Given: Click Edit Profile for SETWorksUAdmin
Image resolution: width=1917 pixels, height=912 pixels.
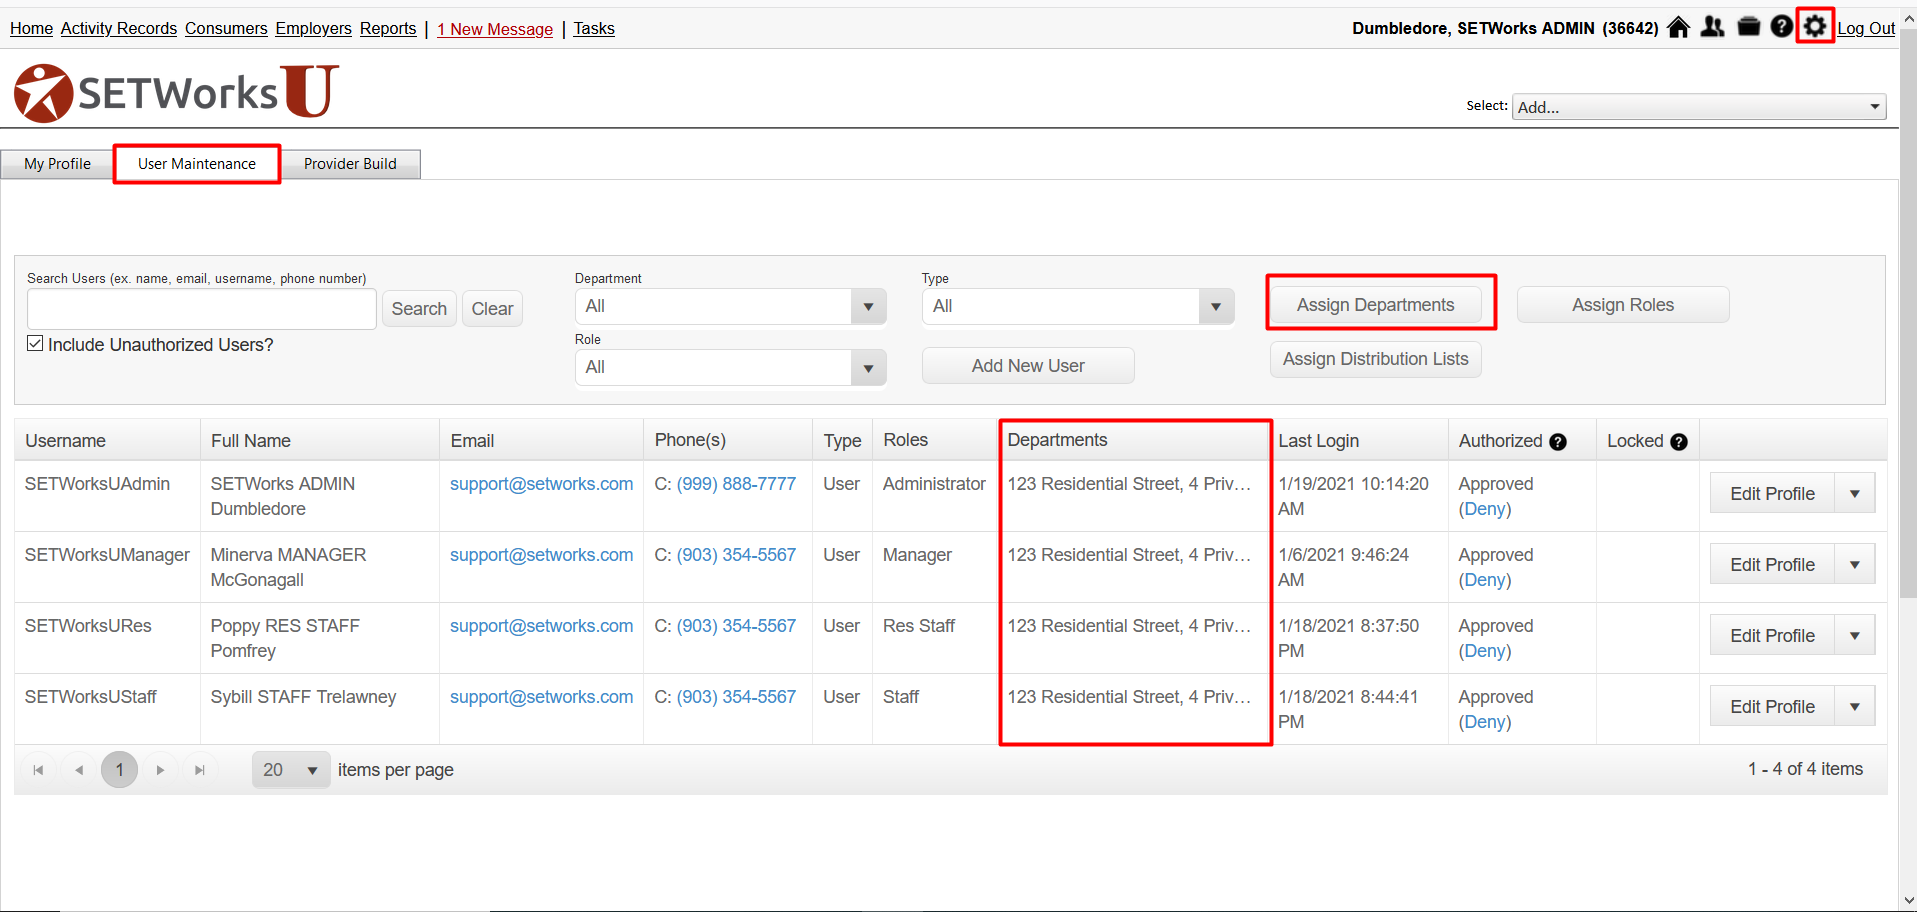Looking at the screenshot, I should tap(1772, 494).
